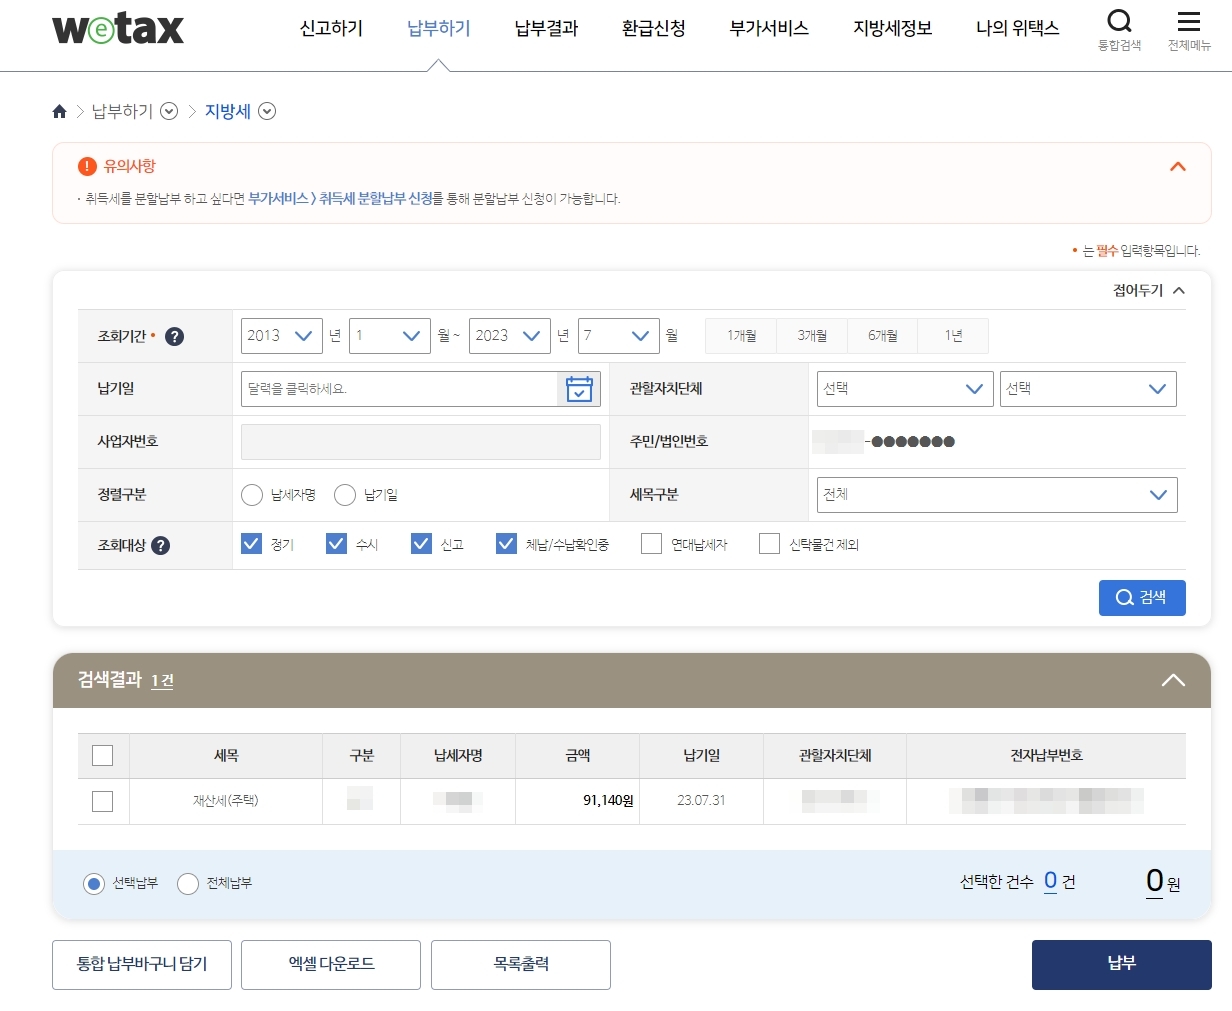Select the 납세자명 sort radio button
The image size is (1232, 1011).
click(252, 495)
